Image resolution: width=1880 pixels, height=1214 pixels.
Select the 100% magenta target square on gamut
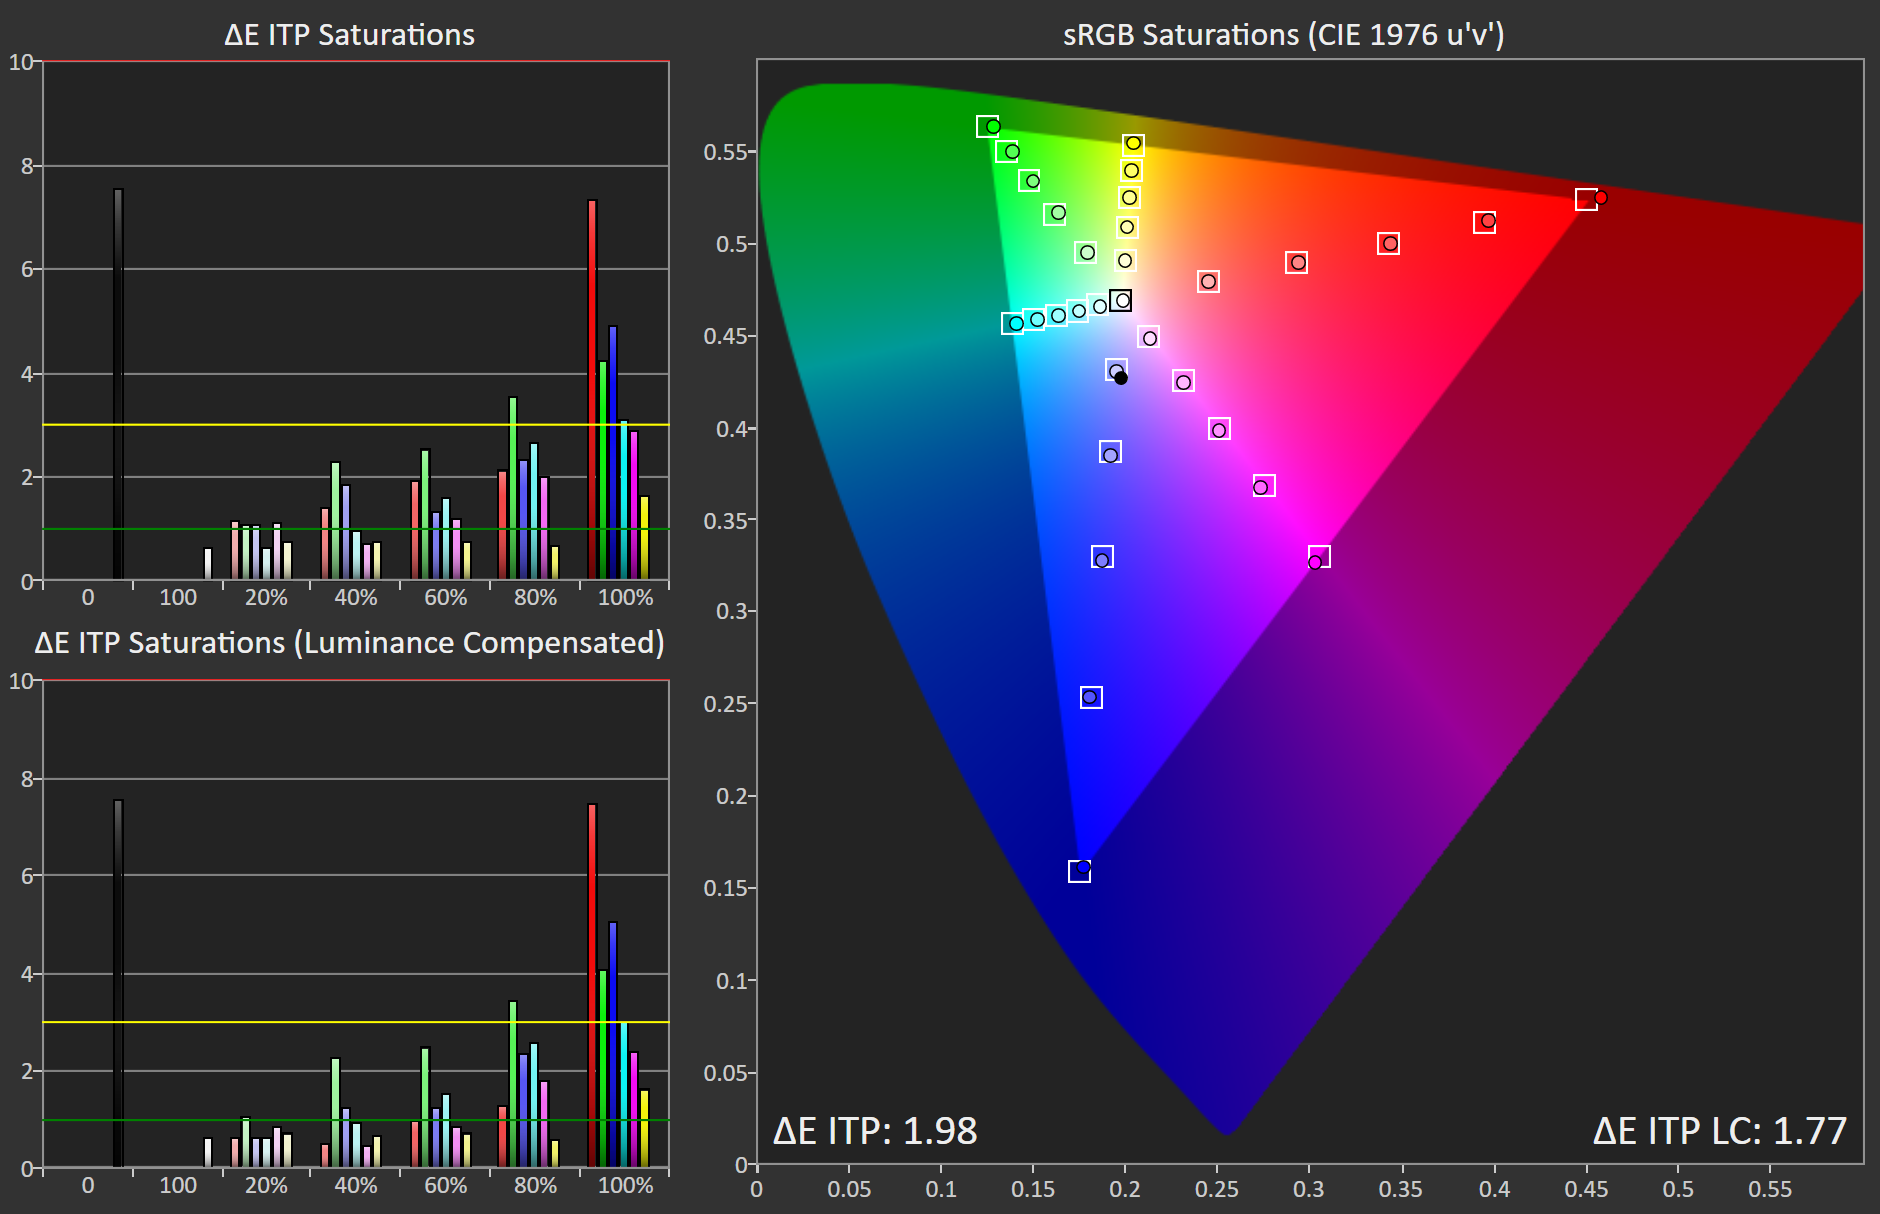[1319, 556]
